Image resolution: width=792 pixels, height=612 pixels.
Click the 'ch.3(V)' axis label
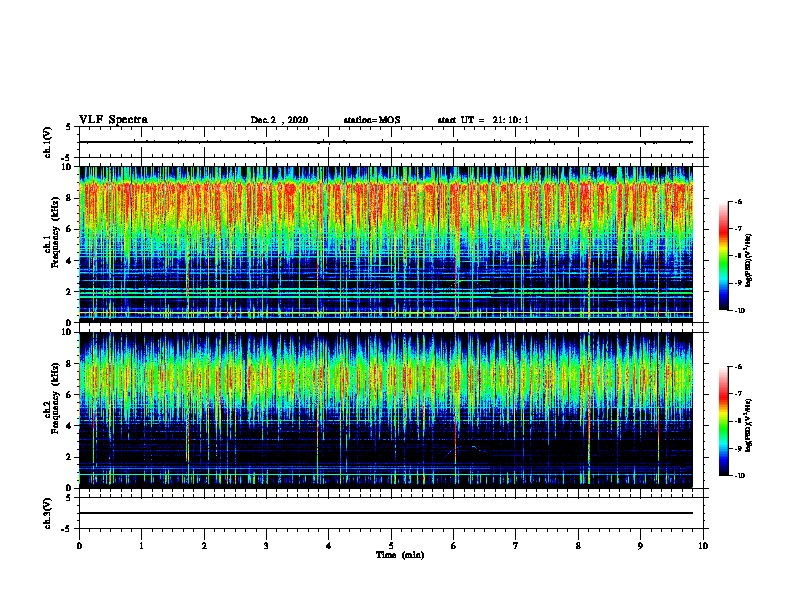[x=47, y=513]
